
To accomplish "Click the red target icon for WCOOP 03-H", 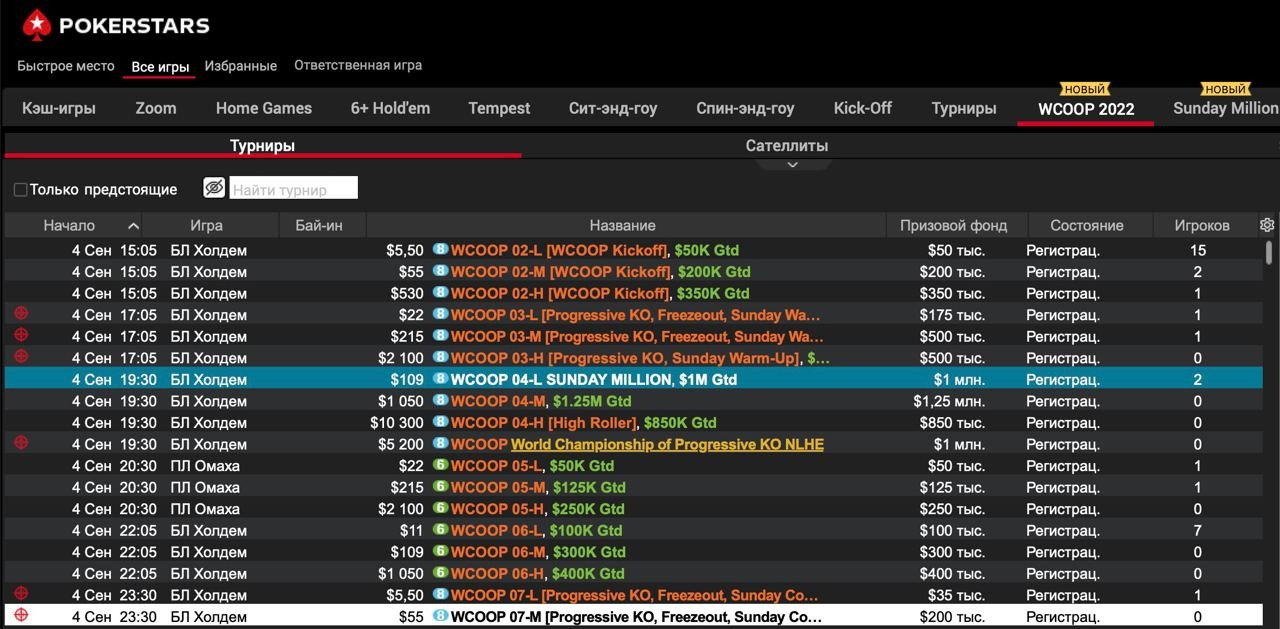I will tap(21, 357).
